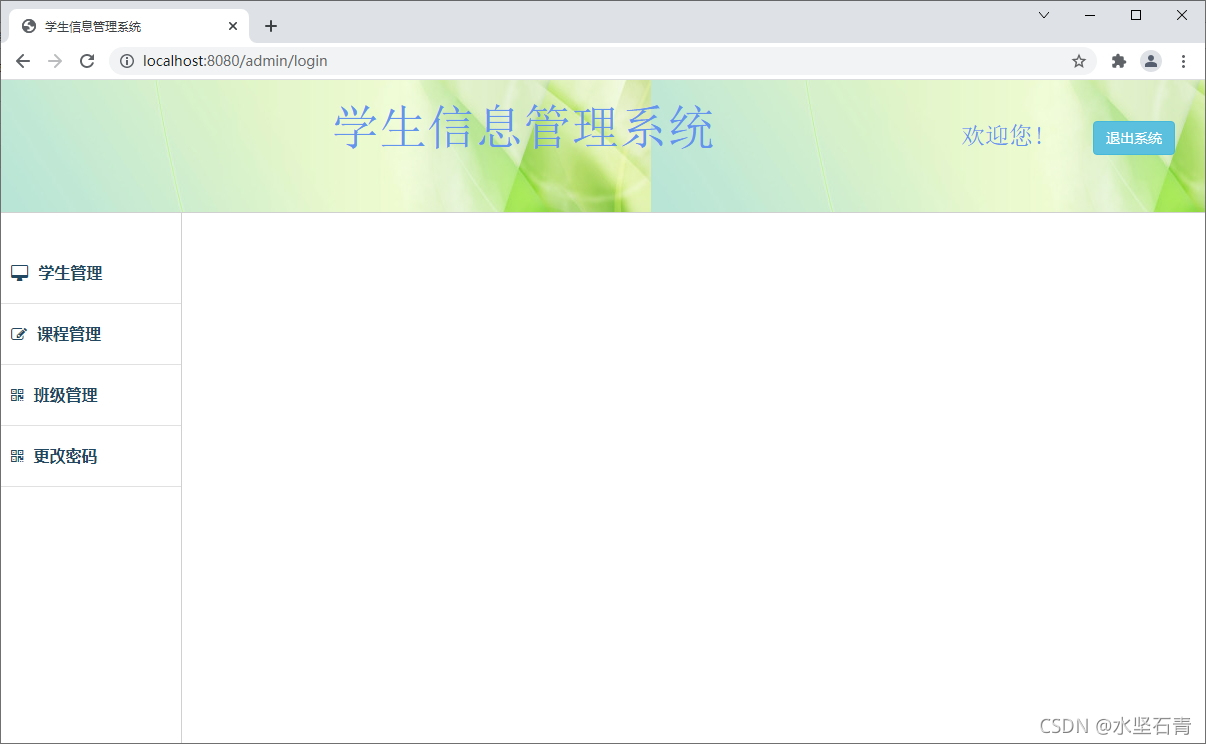Reload the page with the refresh icon
This screenshot has width=1206, height=744.
[87, 61]
